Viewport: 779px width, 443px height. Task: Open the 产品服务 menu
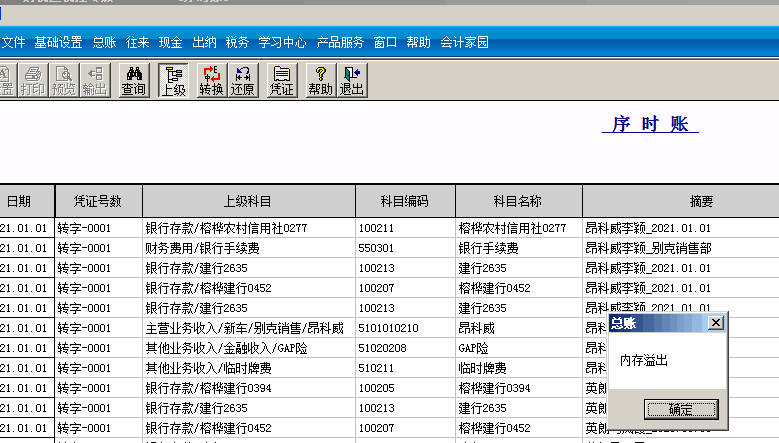pos(340,42)
